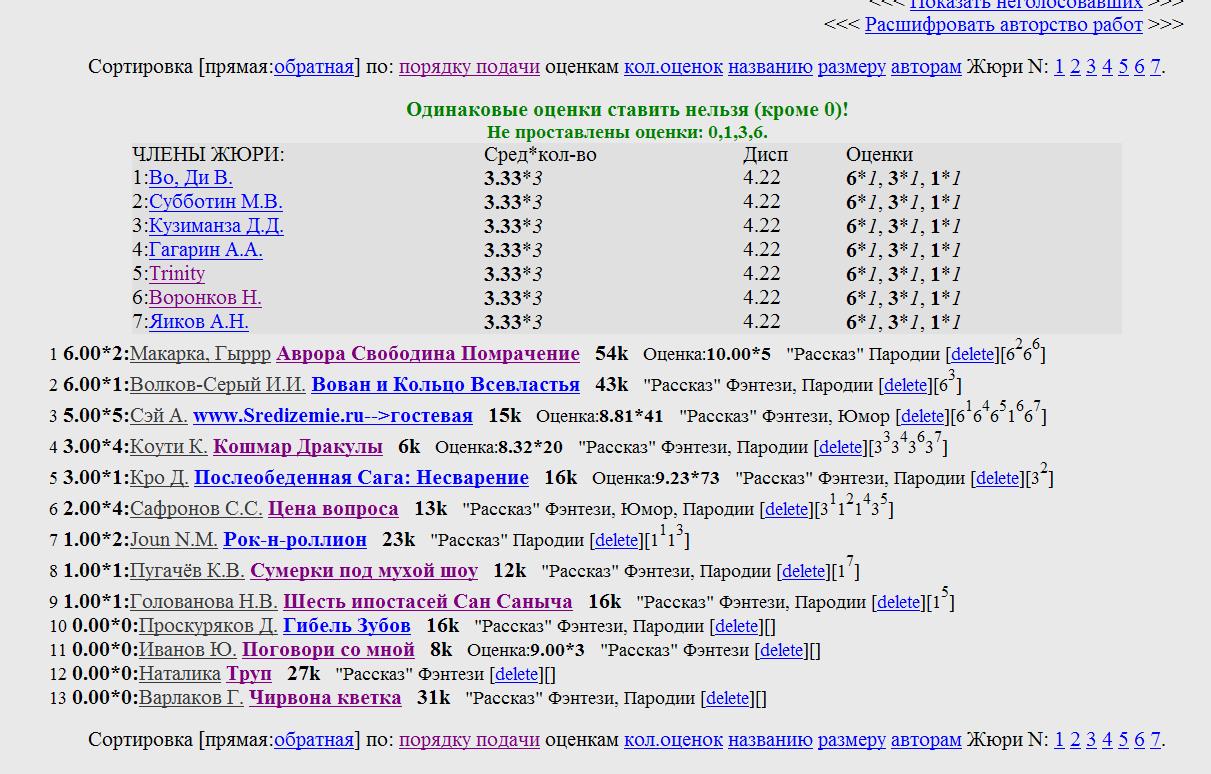The image size is (1211, 774).
Task: Sort by 'авторам' in top sorting bar
Action: (x=926, y=67)
